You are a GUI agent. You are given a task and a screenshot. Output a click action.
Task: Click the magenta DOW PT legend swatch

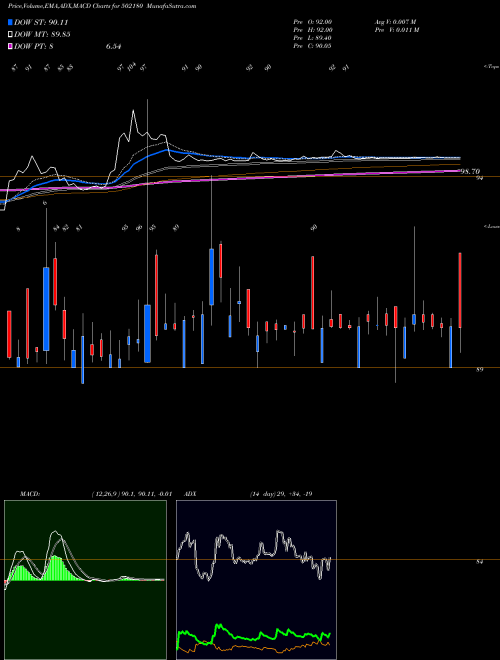click(x=10, y=46)
